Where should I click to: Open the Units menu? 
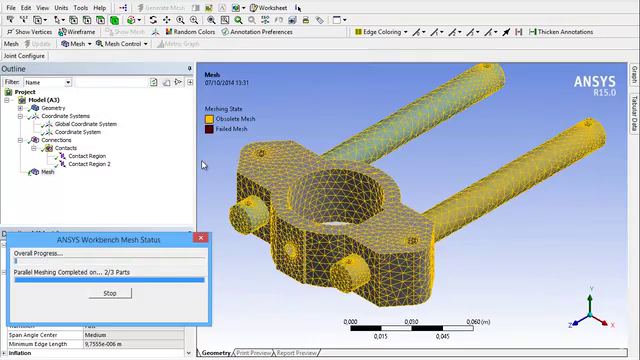point(61,8)
